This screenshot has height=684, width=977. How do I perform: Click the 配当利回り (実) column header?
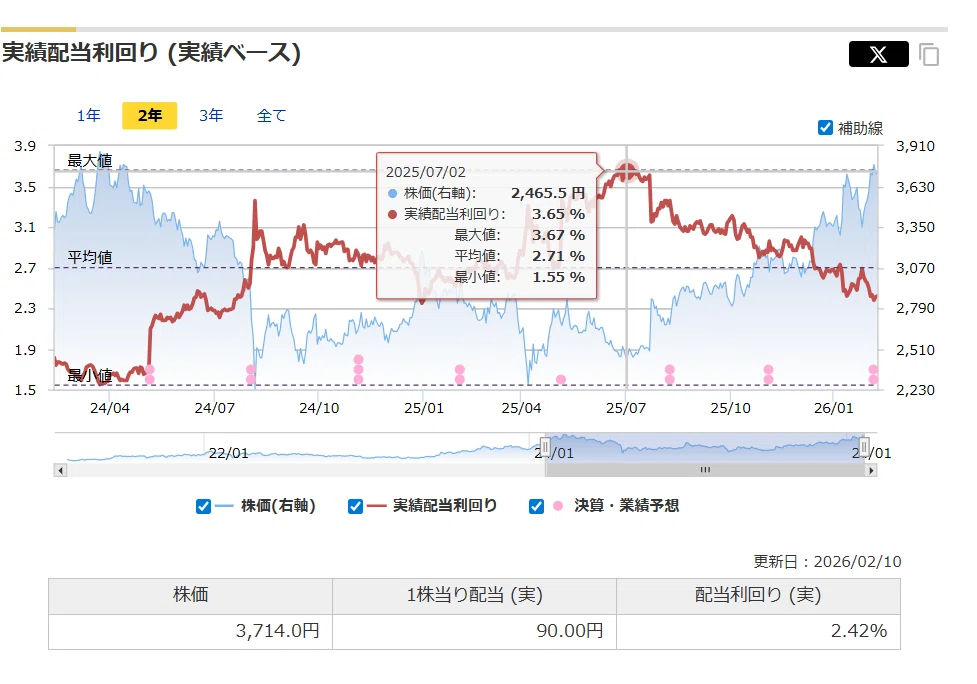pos(758,596)
